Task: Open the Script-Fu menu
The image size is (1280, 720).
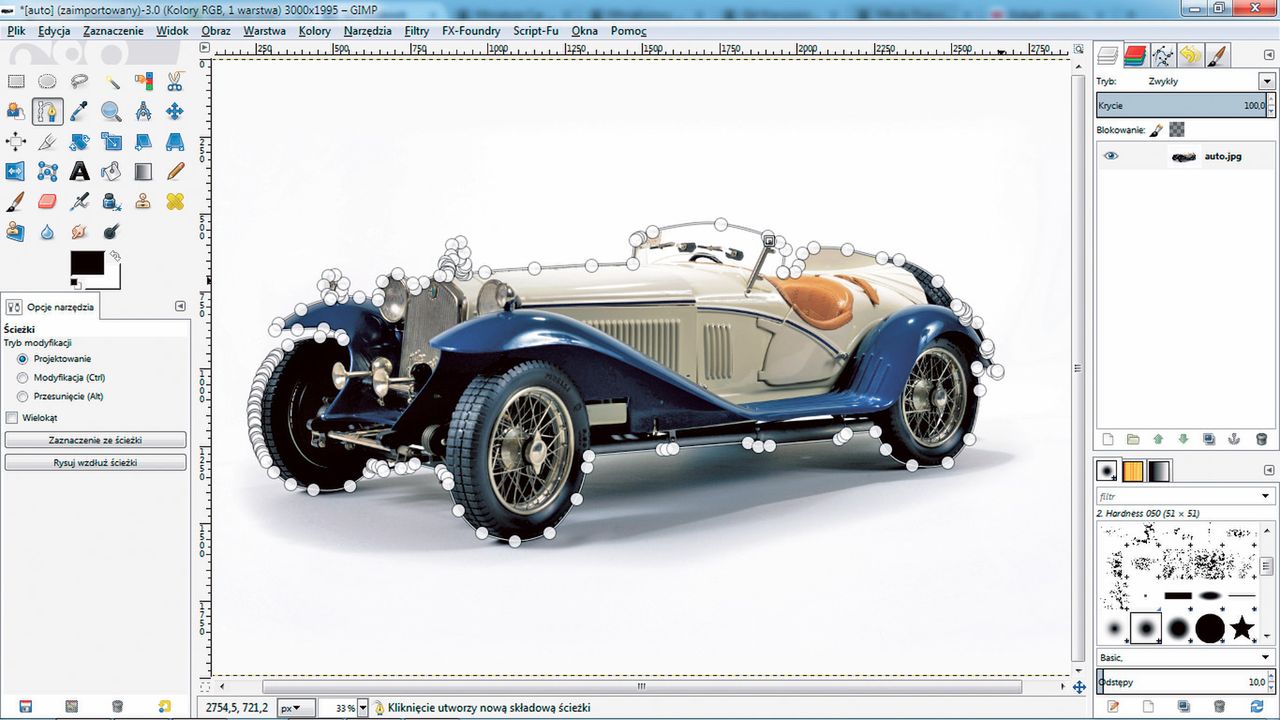Action: (535, 31)
